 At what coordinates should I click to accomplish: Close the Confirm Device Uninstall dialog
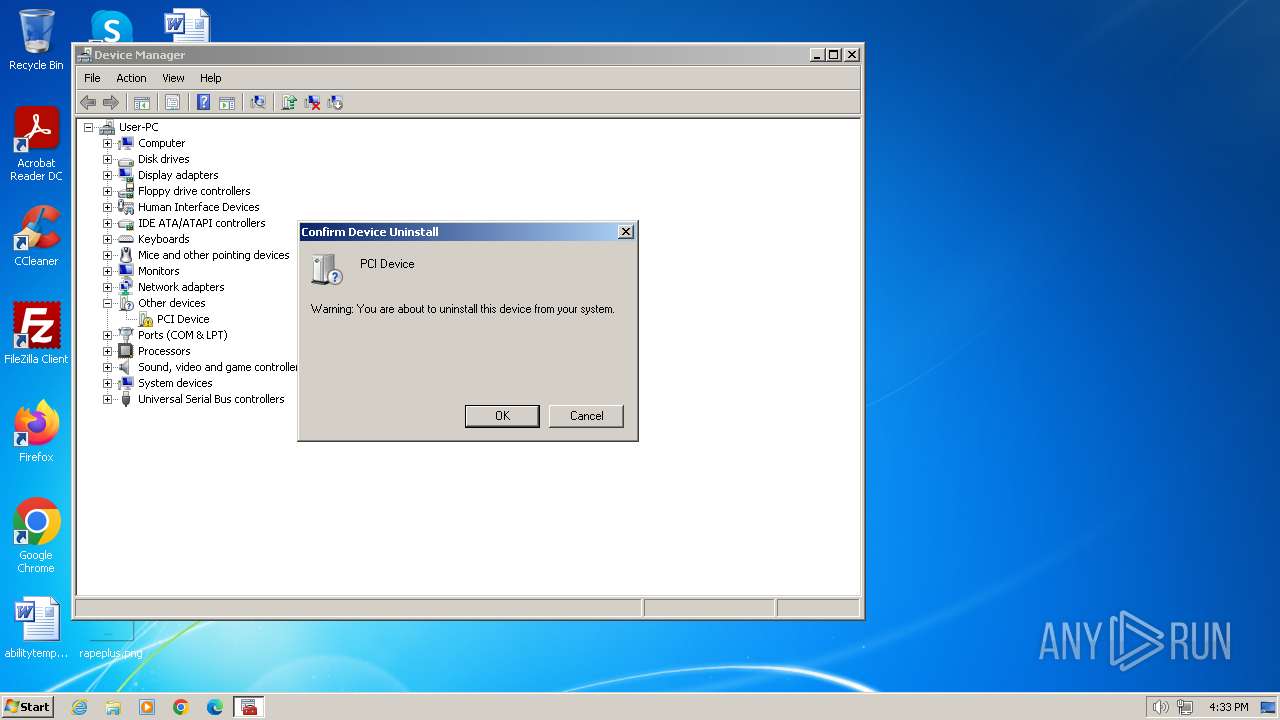(626, 232)
